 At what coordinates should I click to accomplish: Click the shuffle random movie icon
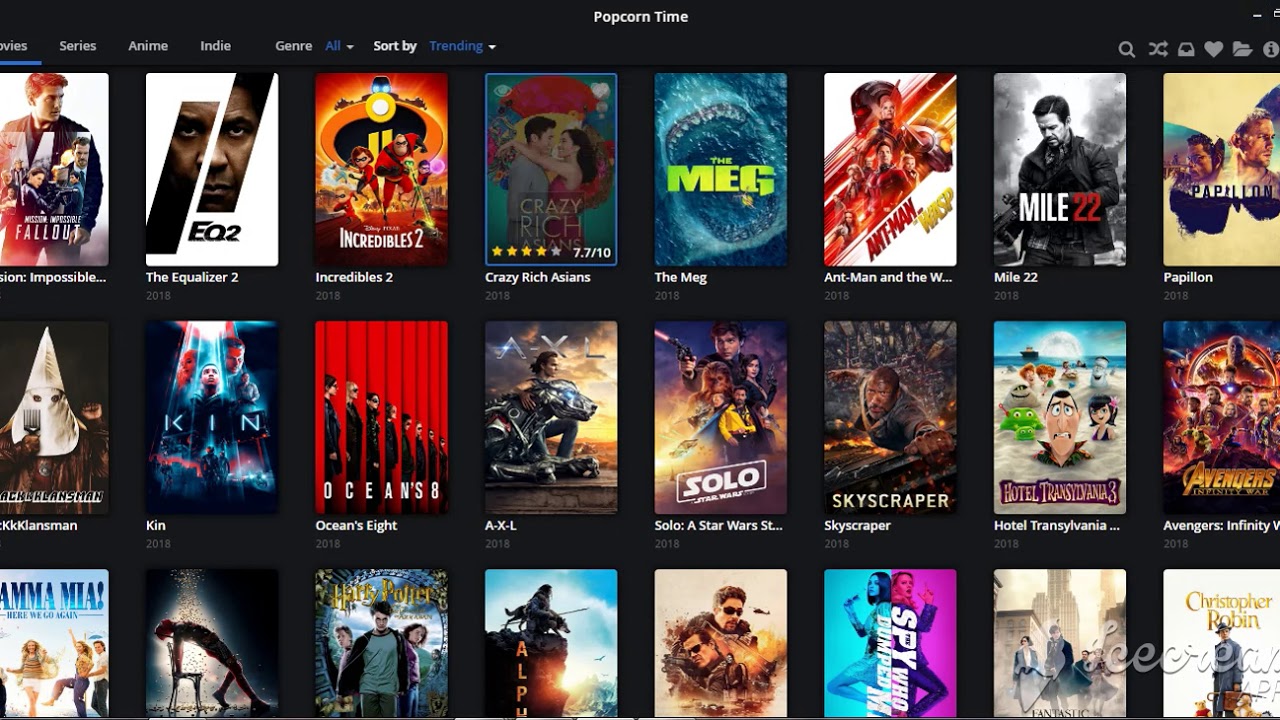click(x=1158, y=49)
